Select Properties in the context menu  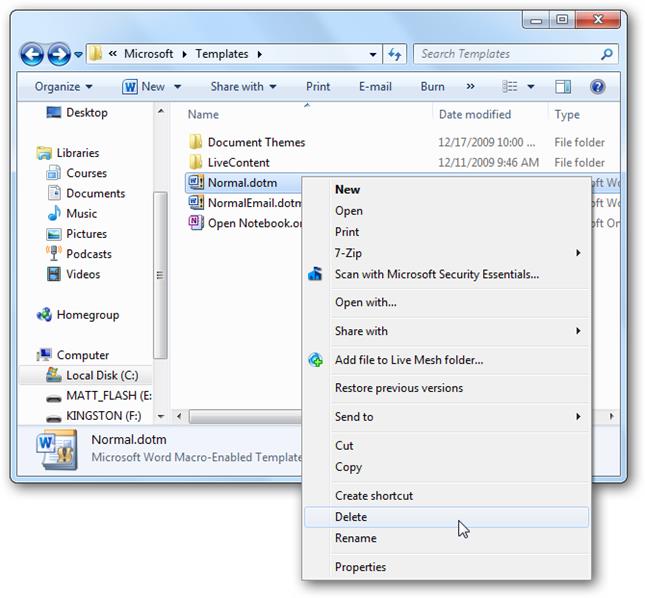pyautogui.click(x=446, y=567)
